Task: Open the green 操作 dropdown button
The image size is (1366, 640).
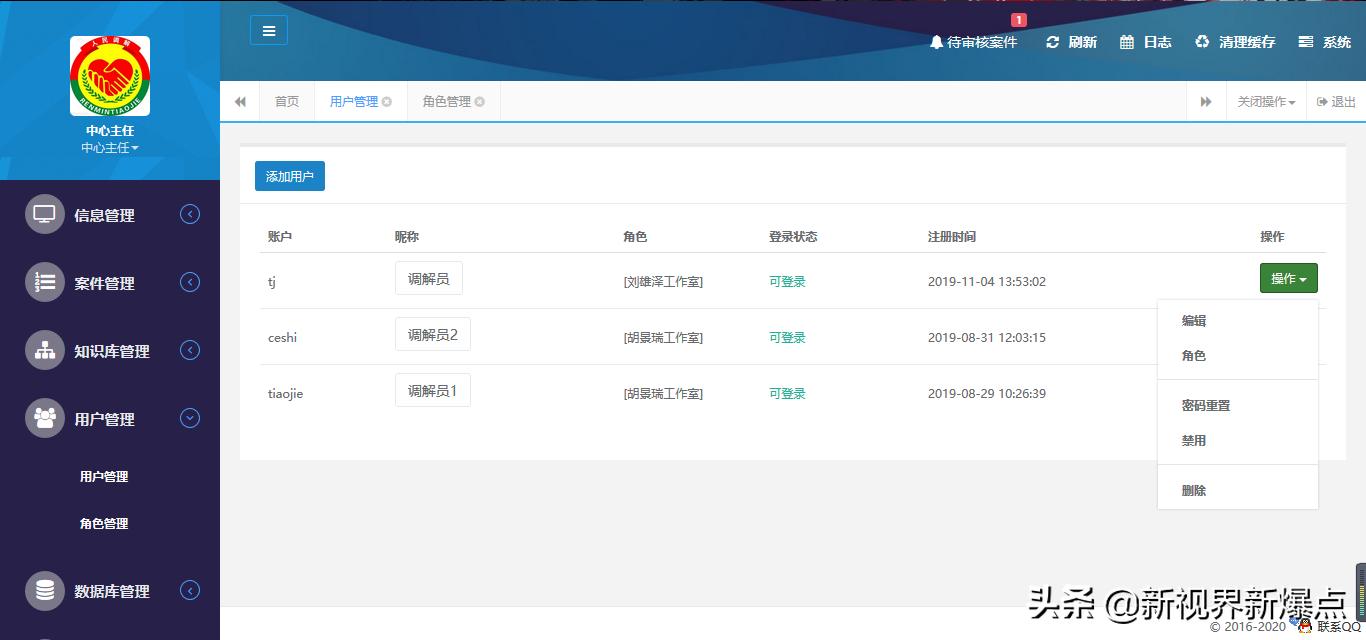Action: [x=1288, y=278]
